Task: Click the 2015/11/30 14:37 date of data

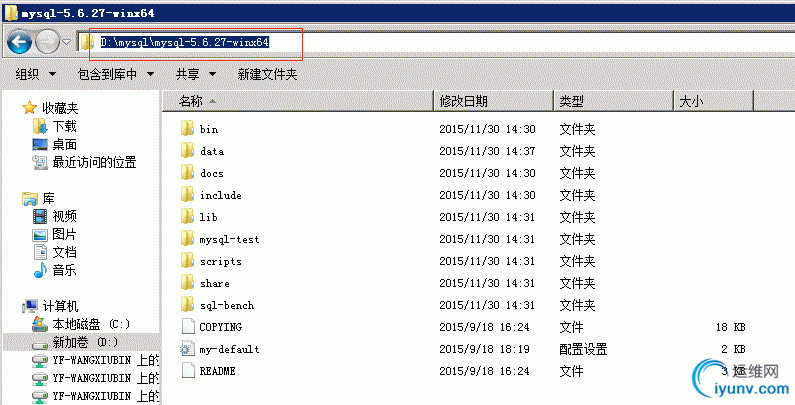Action: pyautogui.click(x=487, y=151)
